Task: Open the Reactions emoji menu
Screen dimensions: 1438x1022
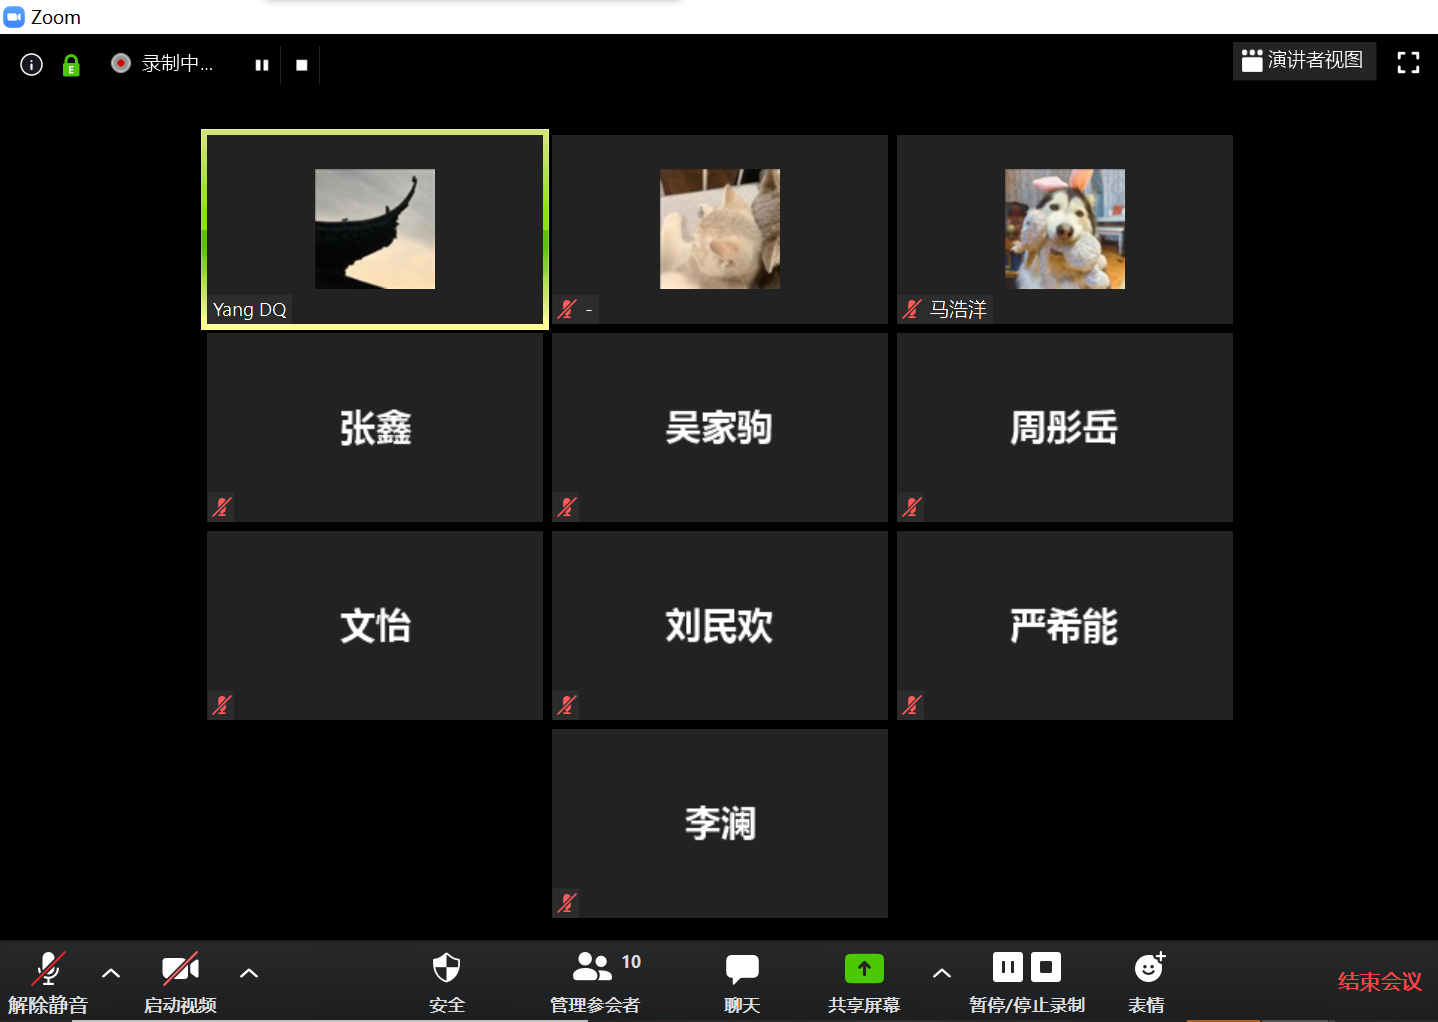Action: pyautogui.click(x=1148, y=981)
